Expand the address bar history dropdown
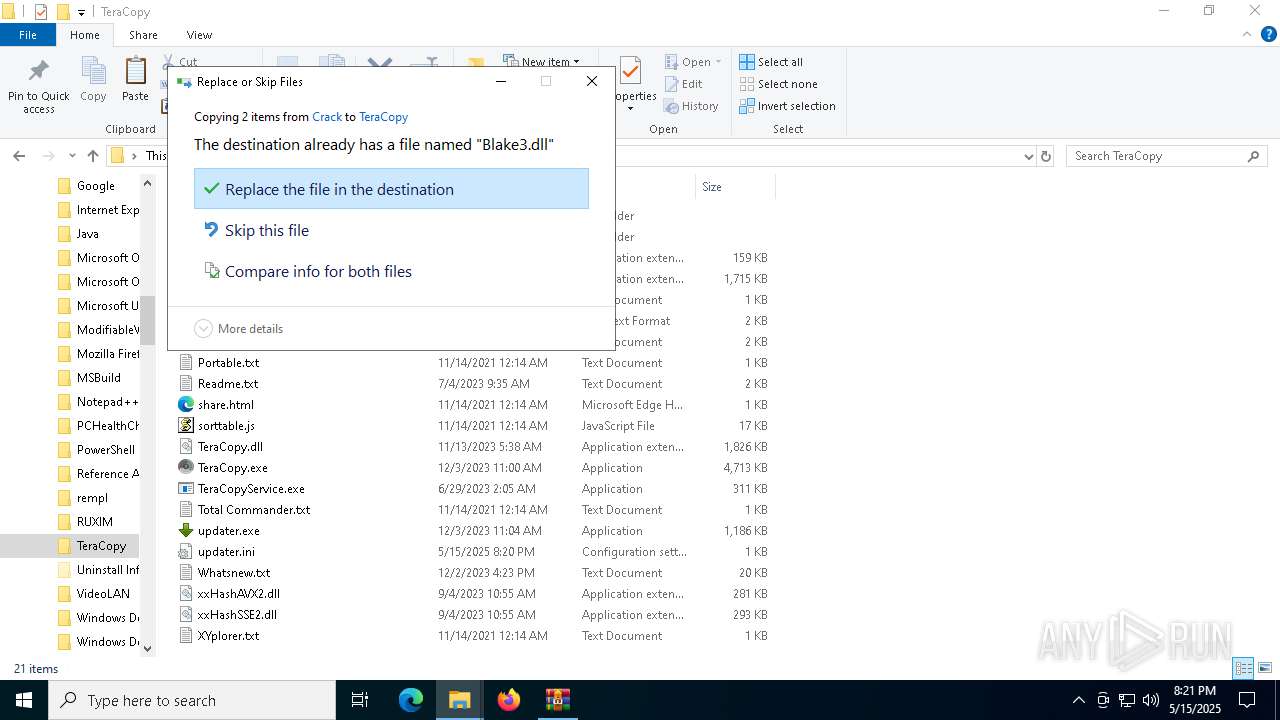The height and width of the screenshot is (720, 1280). pyautogui.click(x=1028, y=156)
